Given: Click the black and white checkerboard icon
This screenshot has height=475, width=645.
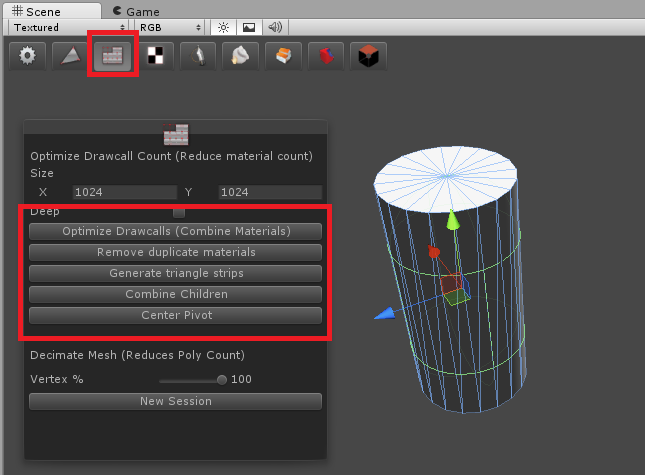Looking at the screenshot, I should (x=155, y=56).
